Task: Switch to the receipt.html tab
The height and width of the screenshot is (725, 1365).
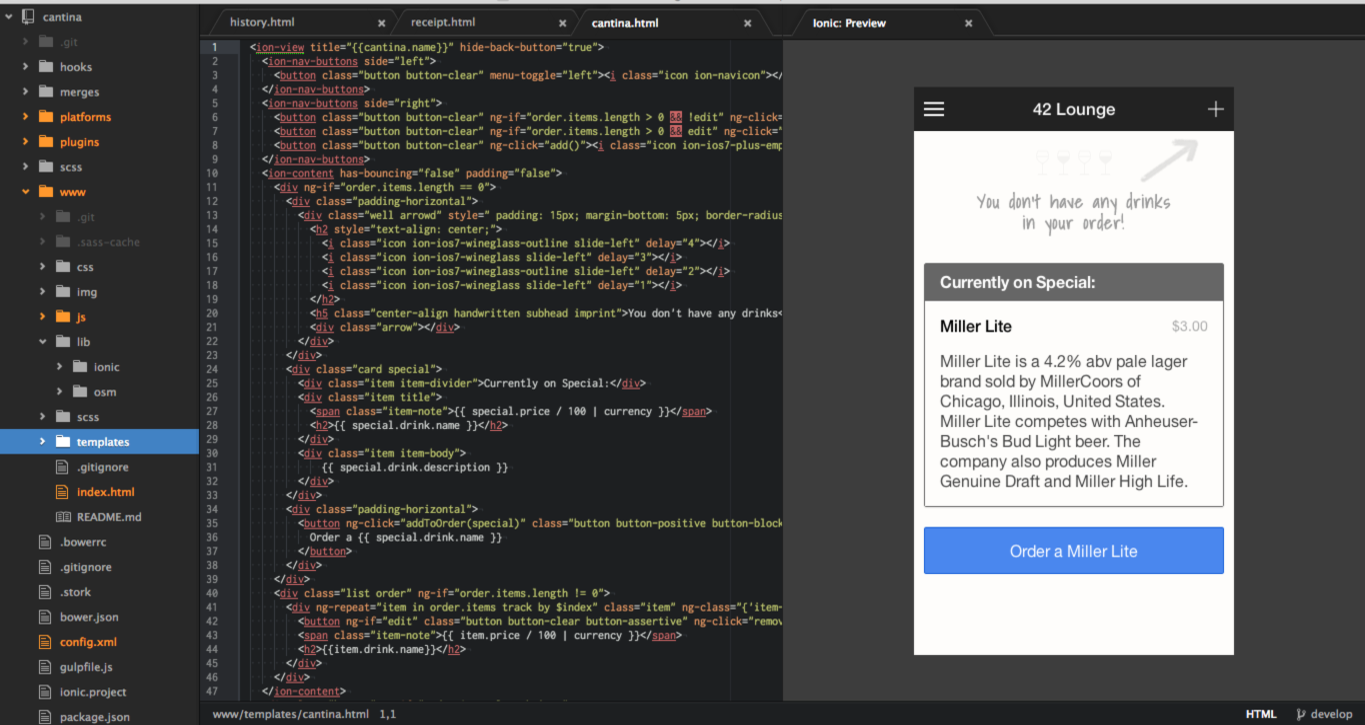Action: [443, 22]
